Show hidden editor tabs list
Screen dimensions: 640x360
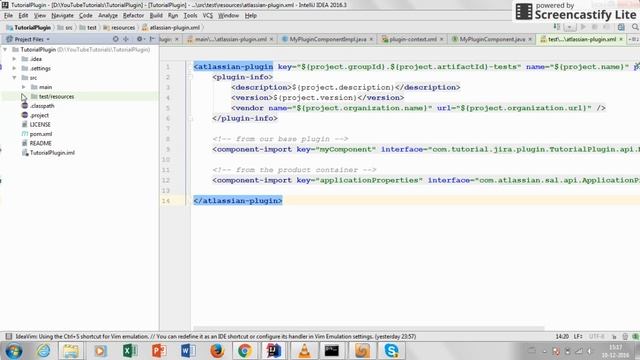(x=634, y=39)
